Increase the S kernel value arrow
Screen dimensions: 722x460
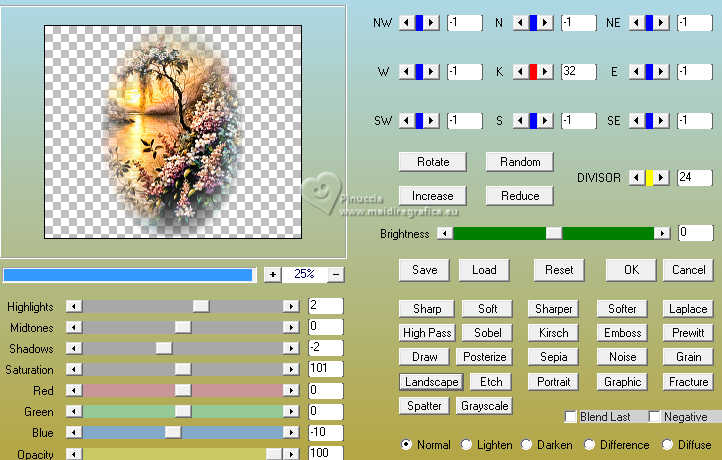point(545,121)
